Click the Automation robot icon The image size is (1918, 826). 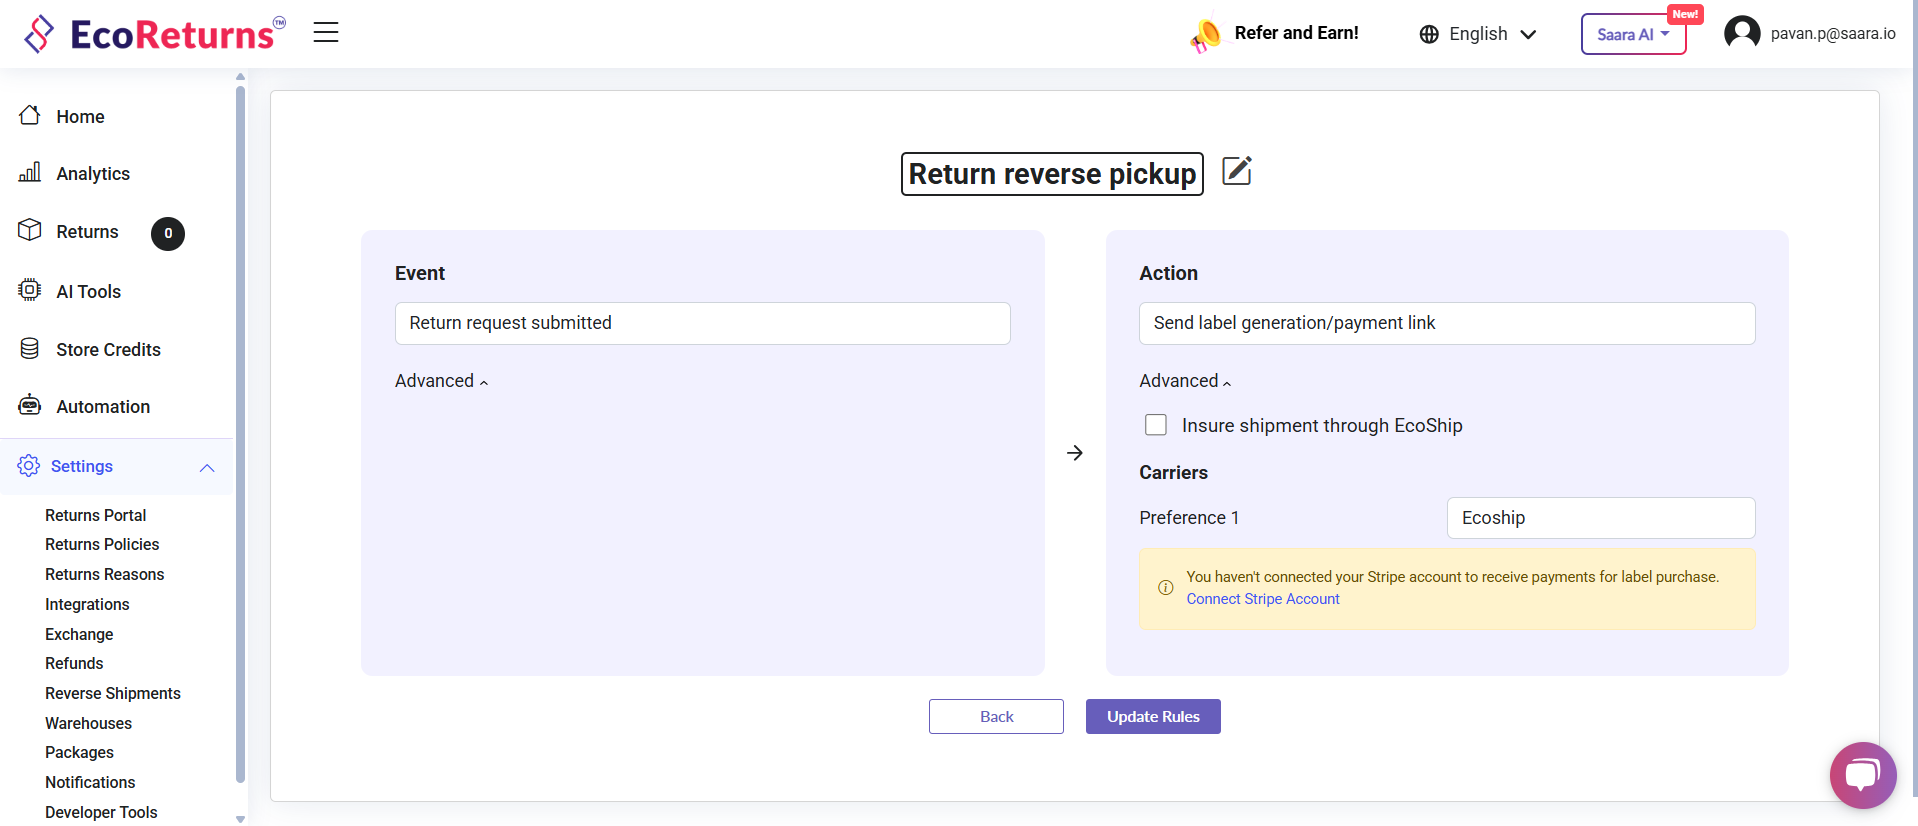pyautogui.click(x=30, y=406)
